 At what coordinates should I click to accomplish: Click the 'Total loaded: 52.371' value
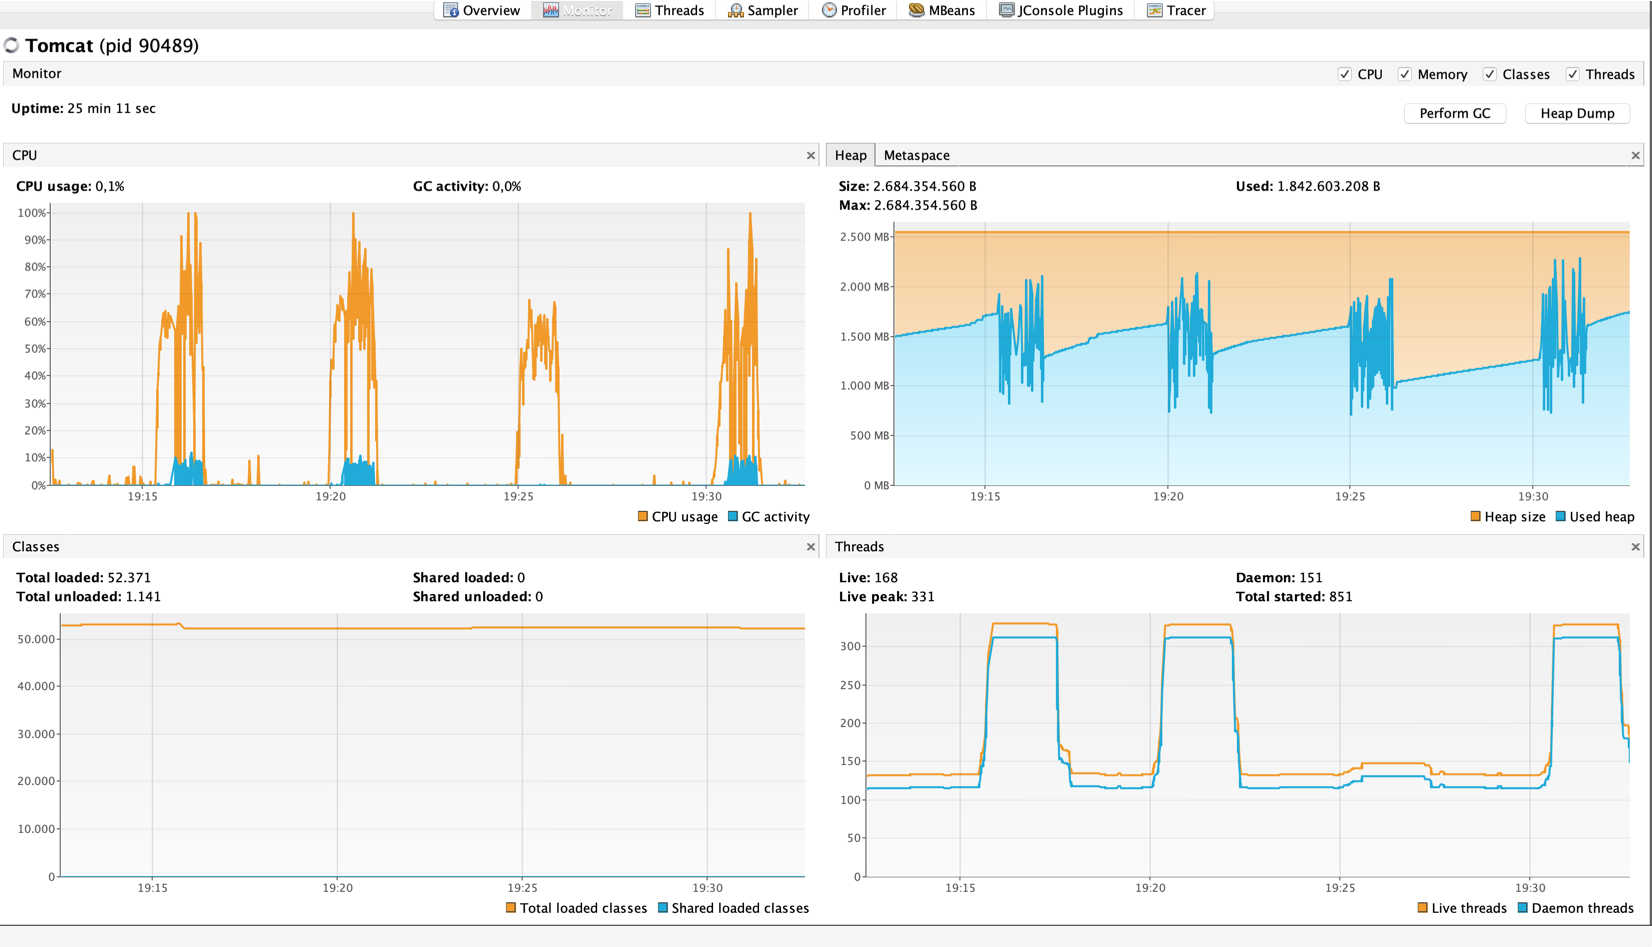click(84, 577)
